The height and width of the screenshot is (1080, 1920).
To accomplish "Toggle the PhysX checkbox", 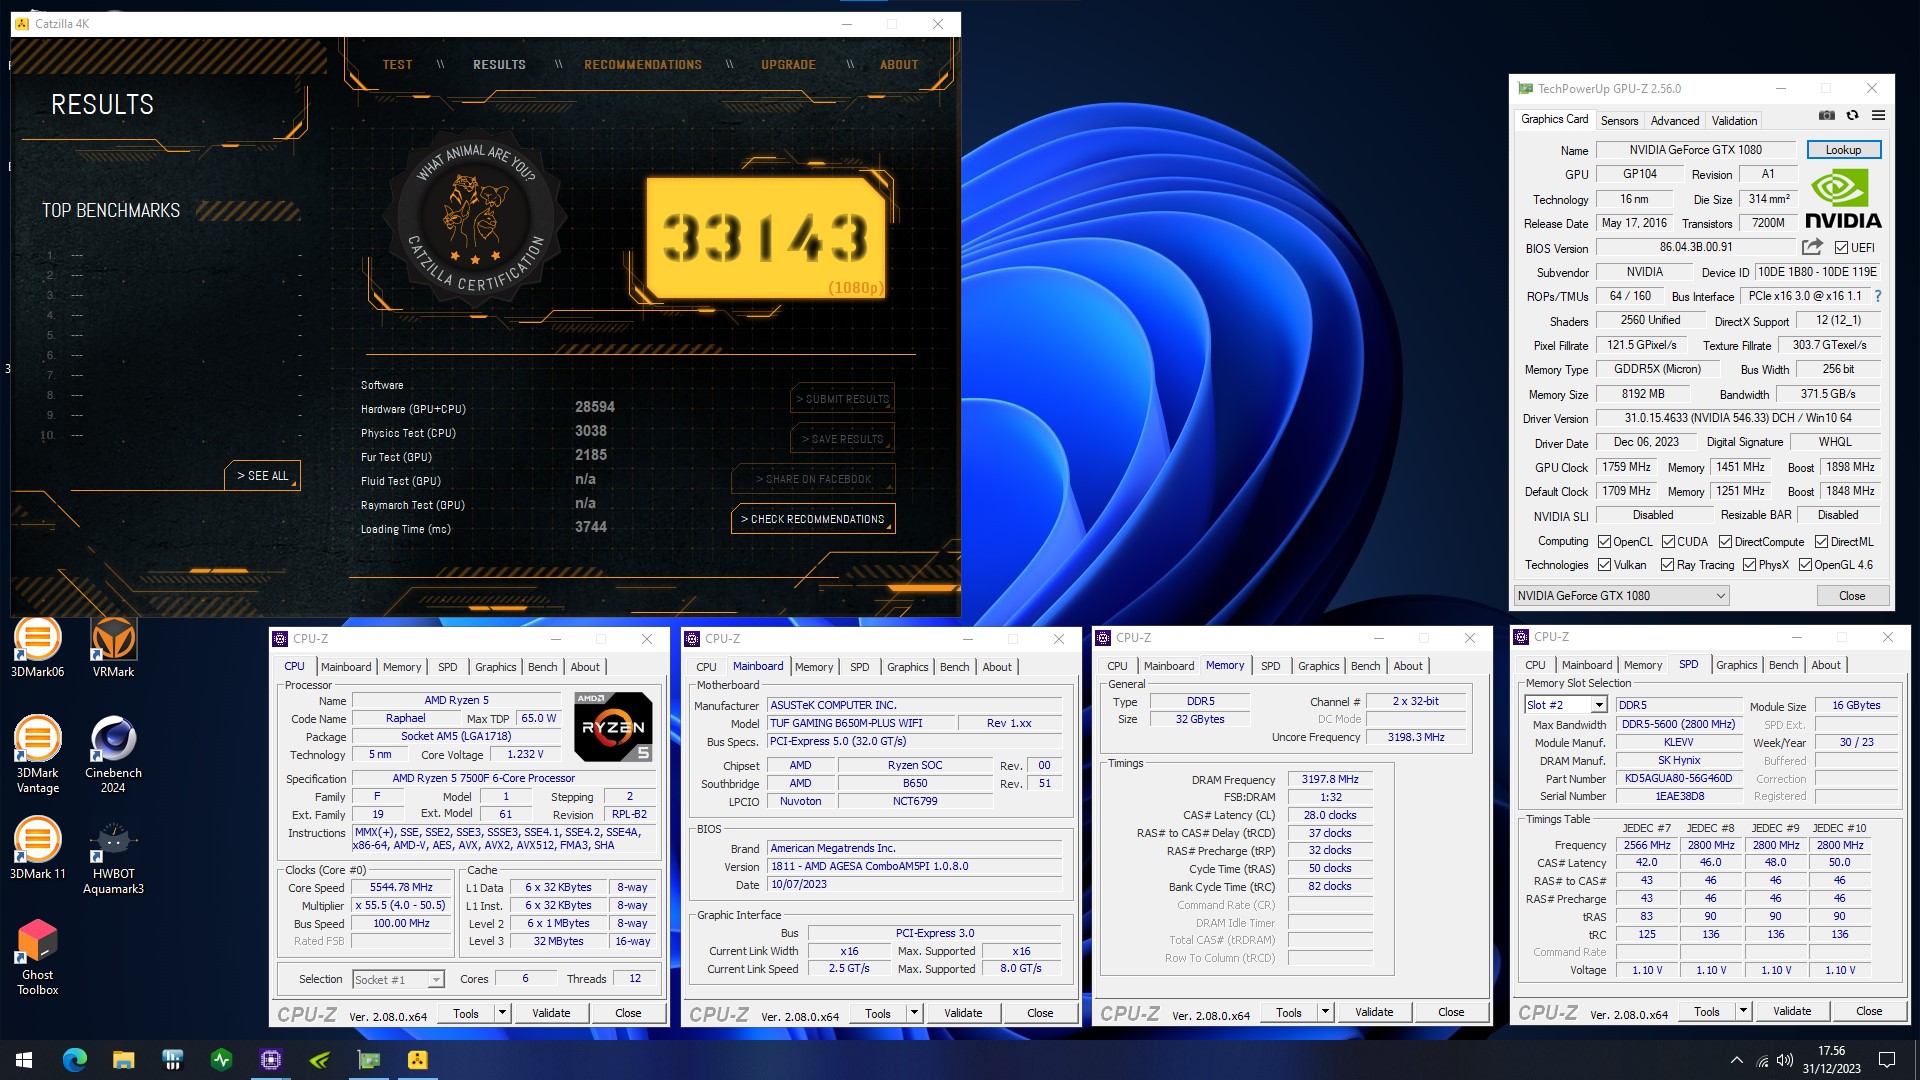I will [1749, 565].
